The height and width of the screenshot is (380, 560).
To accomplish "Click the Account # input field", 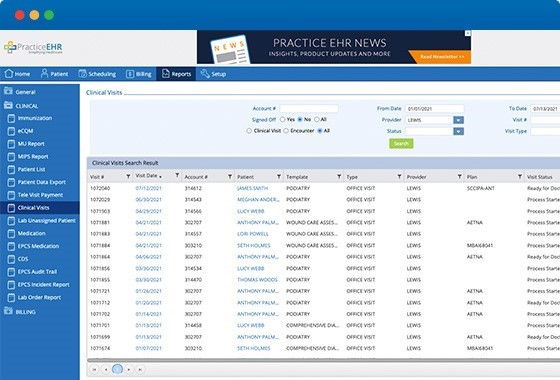I will [x=309, y=109].
